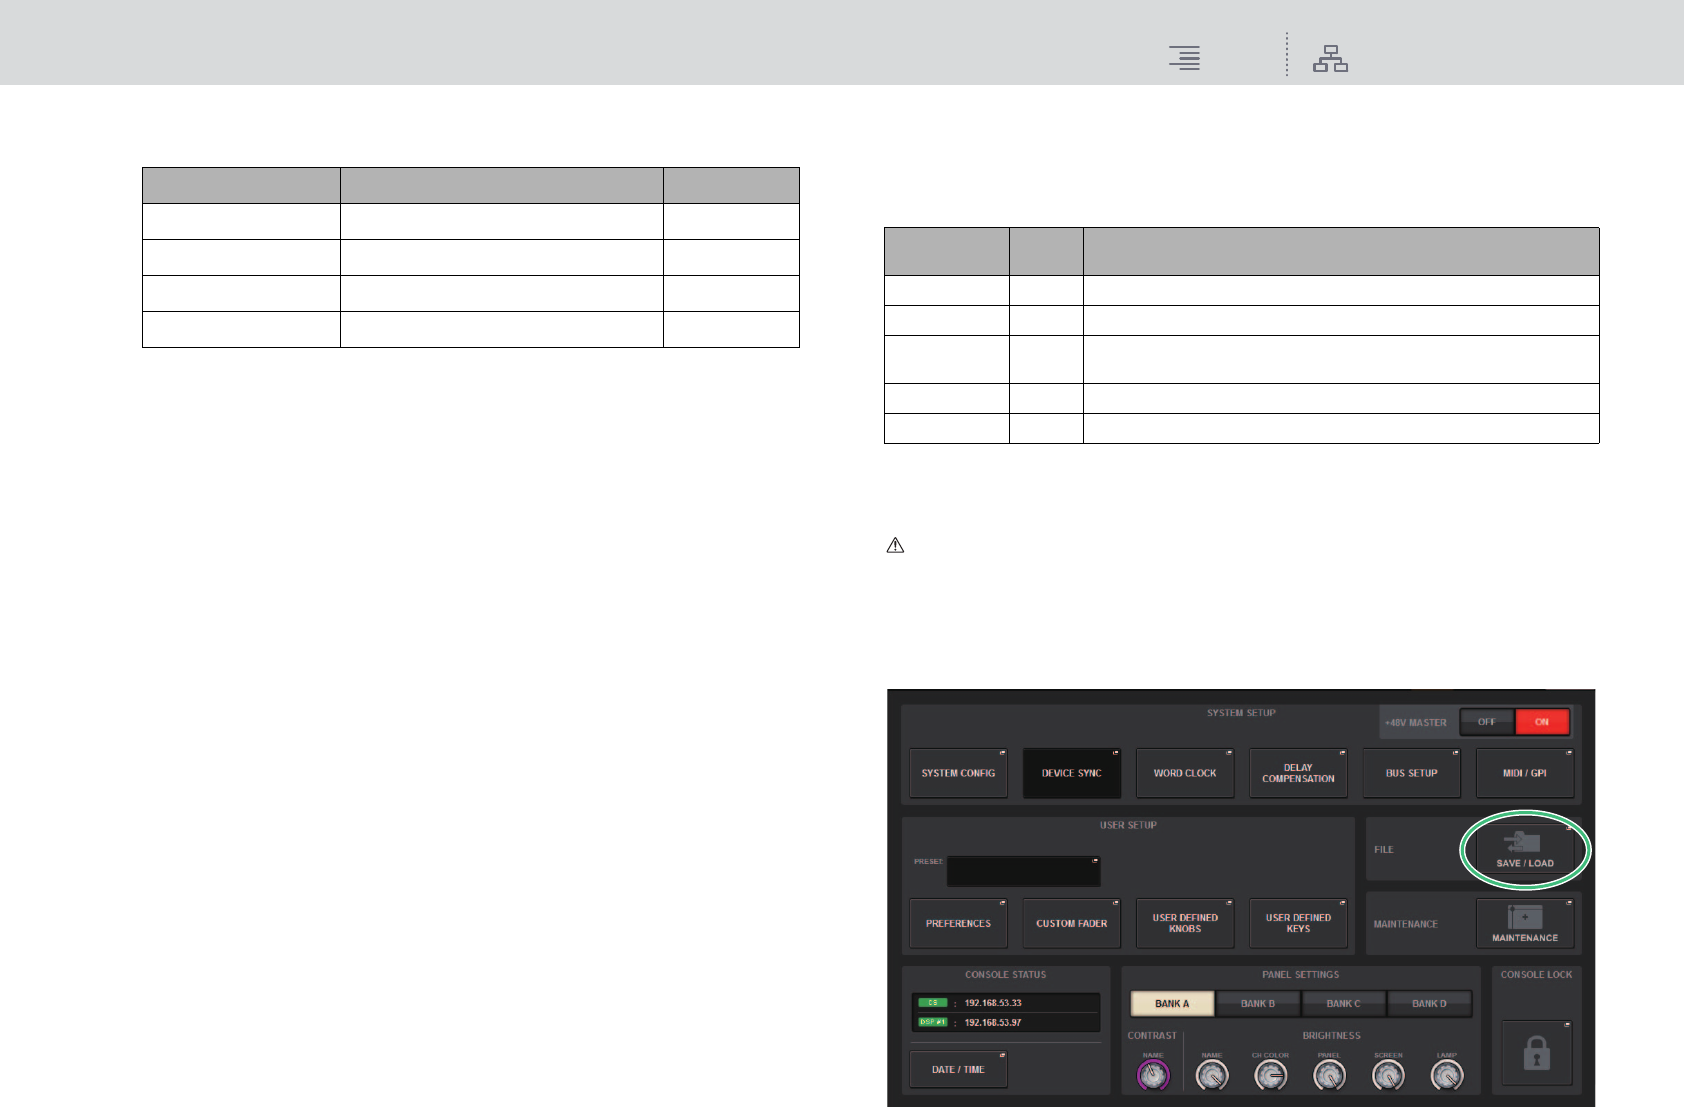This screenshot has width=1684, height=1107.
Task: Select the BRIGHTNESS NAME knob
Action: point(1212,1075)
